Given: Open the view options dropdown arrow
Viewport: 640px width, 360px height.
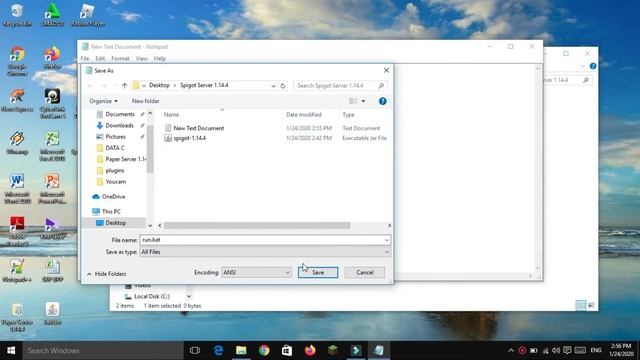Looking at the screenshot, I should 363,101.
